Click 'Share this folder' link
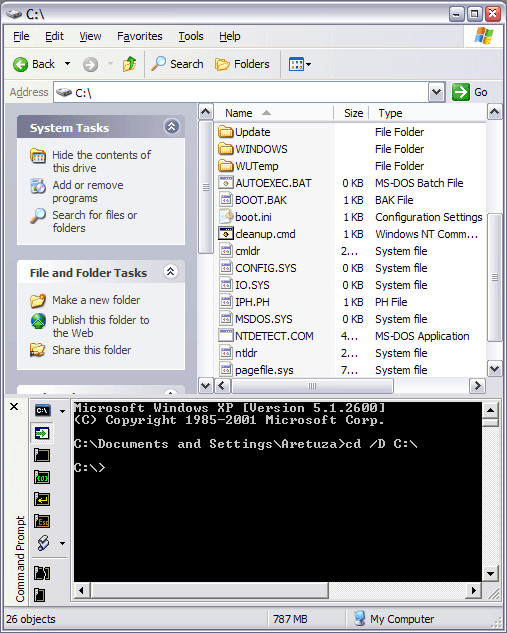The width and height of the screenshot is (507, 633). pyautogui.click(x=92, y=350)
